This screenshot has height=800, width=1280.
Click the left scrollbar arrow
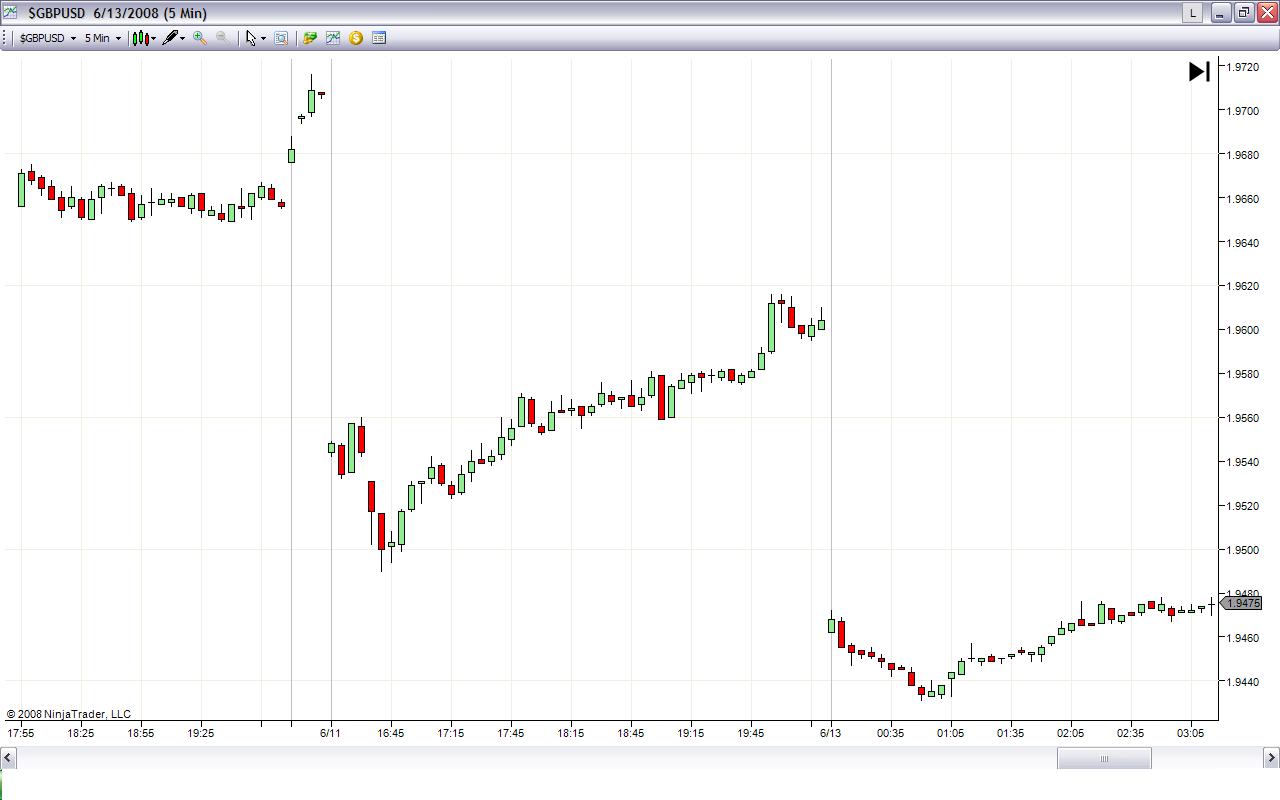point(7,759)
